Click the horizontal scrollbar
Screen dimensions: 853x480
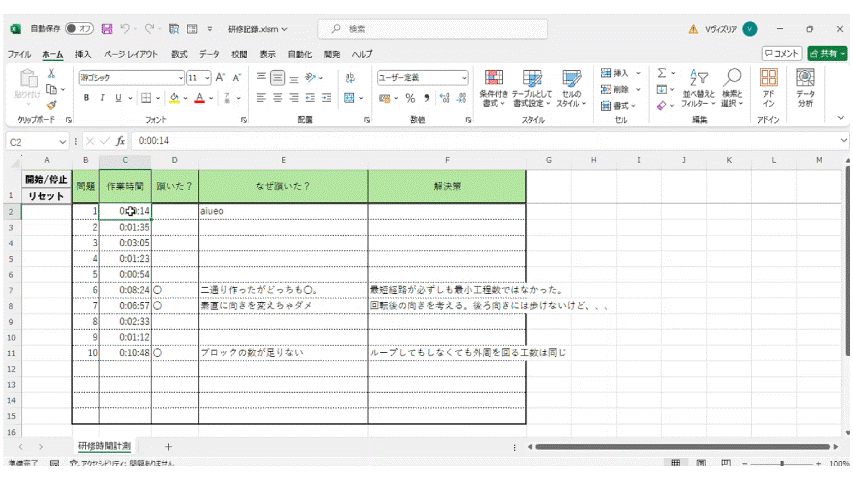[683, 447]
